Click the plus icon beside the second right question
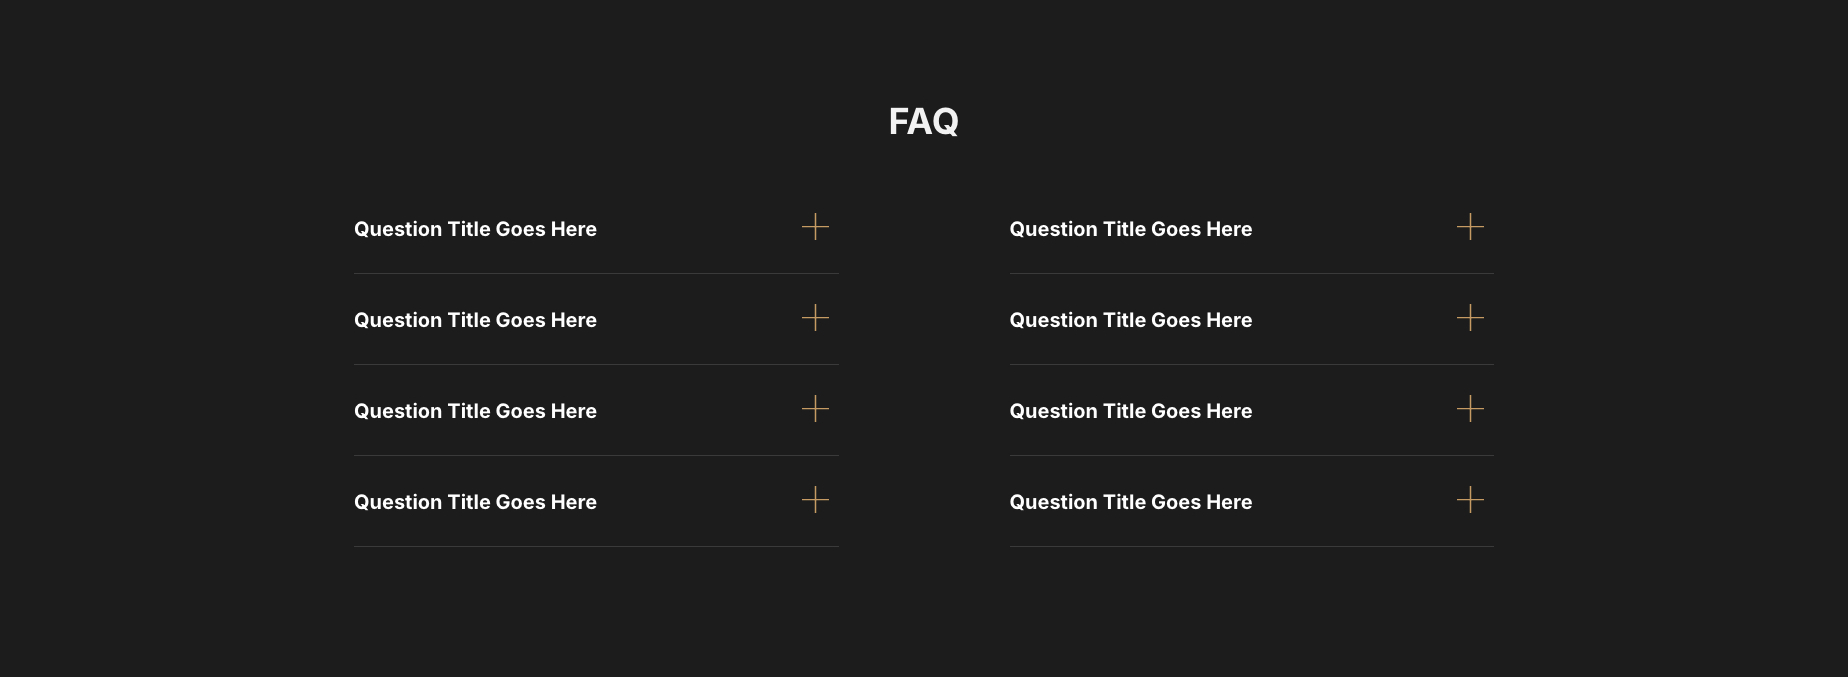Viewport: 1848px width, 677px height. (x=1470, y=318)
